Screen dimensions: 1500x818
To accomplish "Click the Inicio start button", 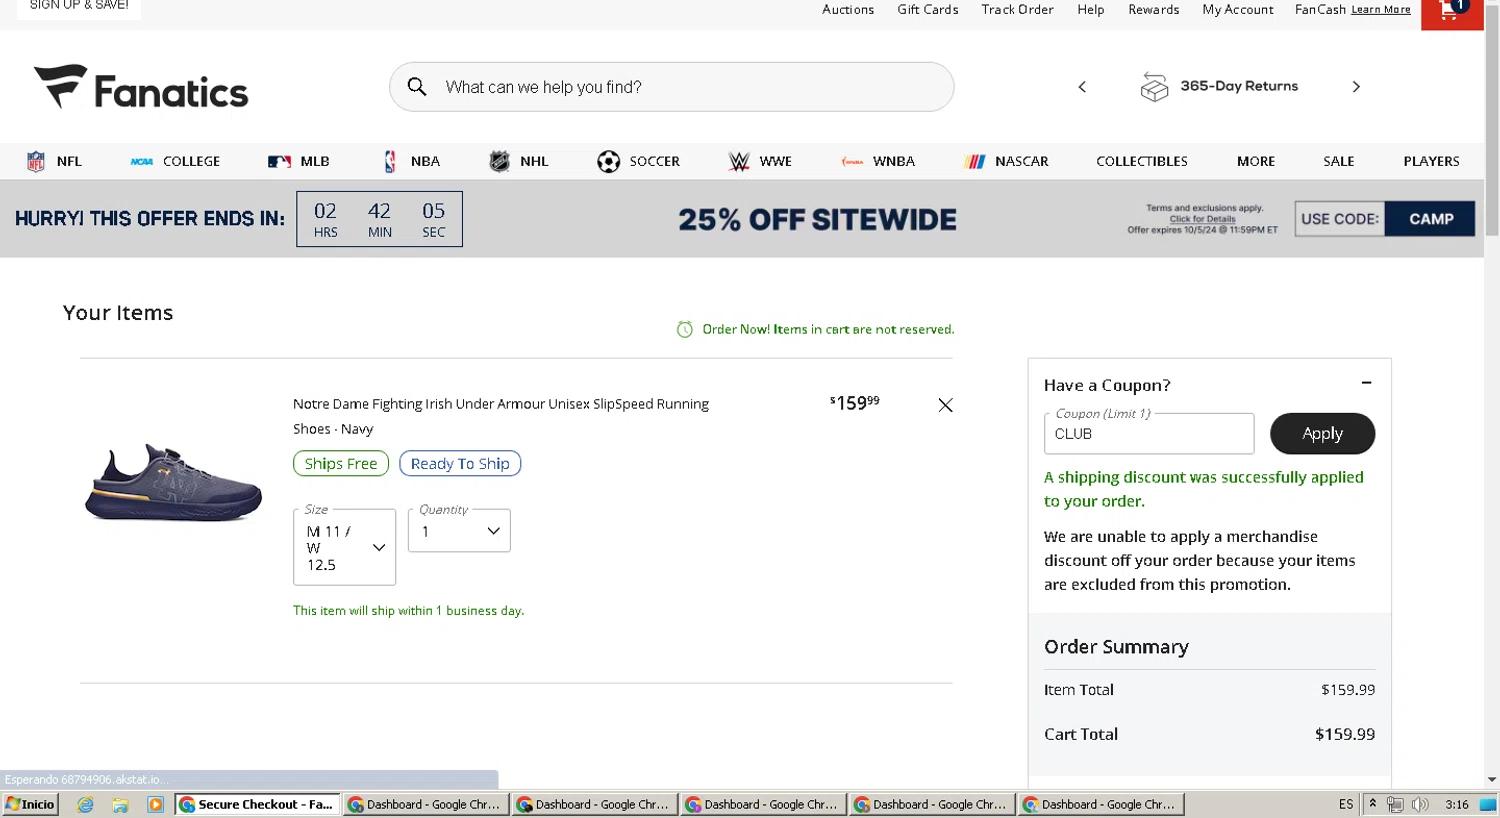I will 30,804.
